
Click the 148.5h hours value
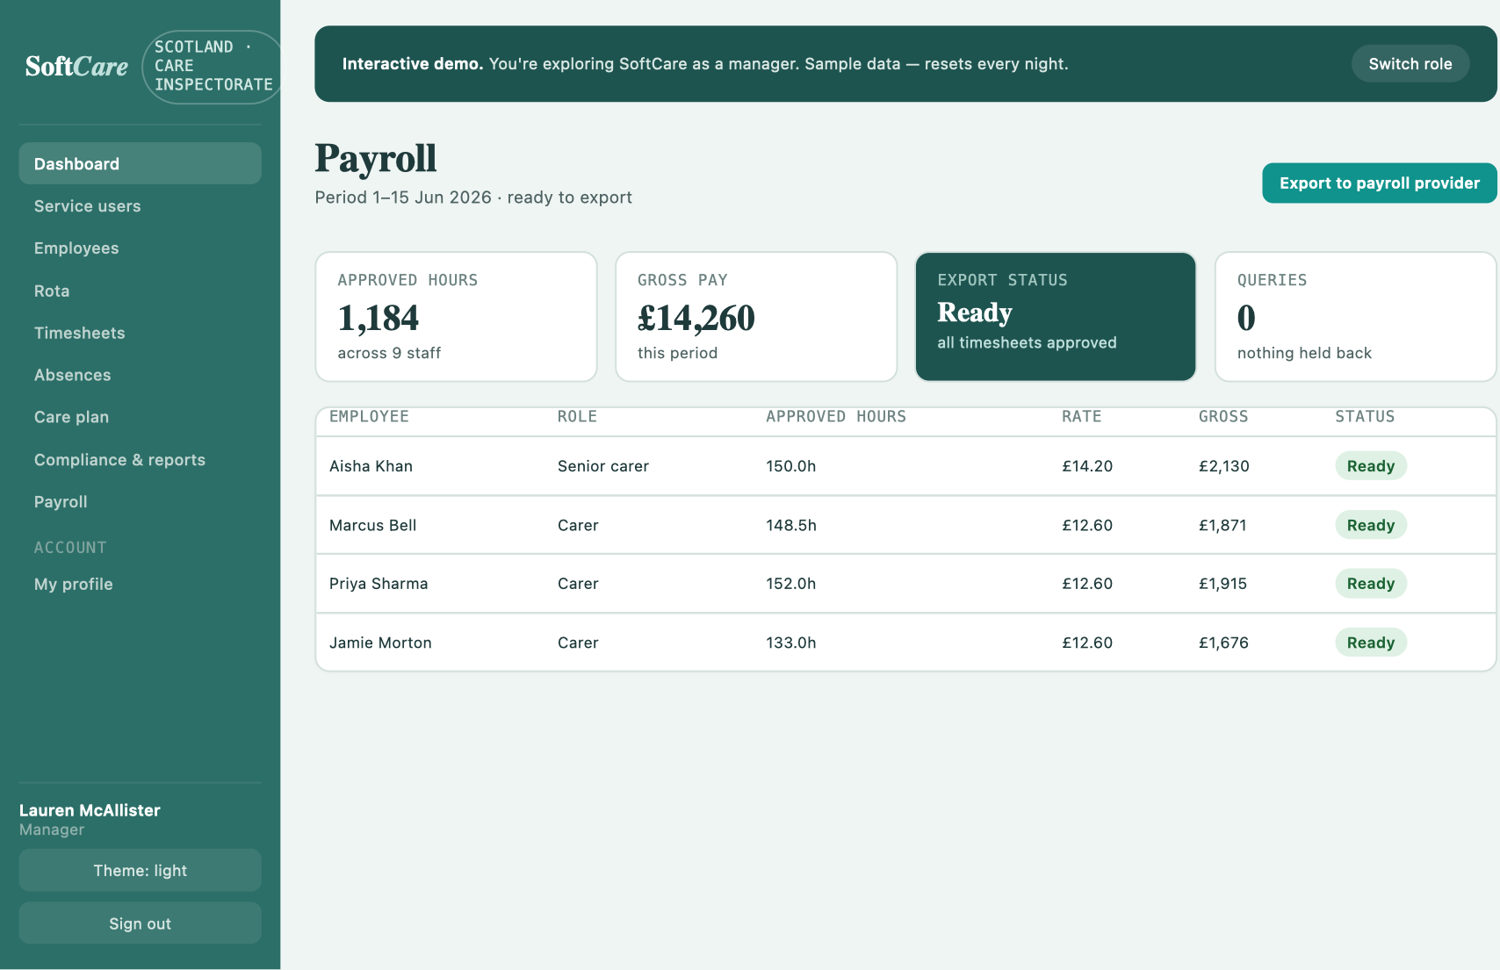(791, 525)
